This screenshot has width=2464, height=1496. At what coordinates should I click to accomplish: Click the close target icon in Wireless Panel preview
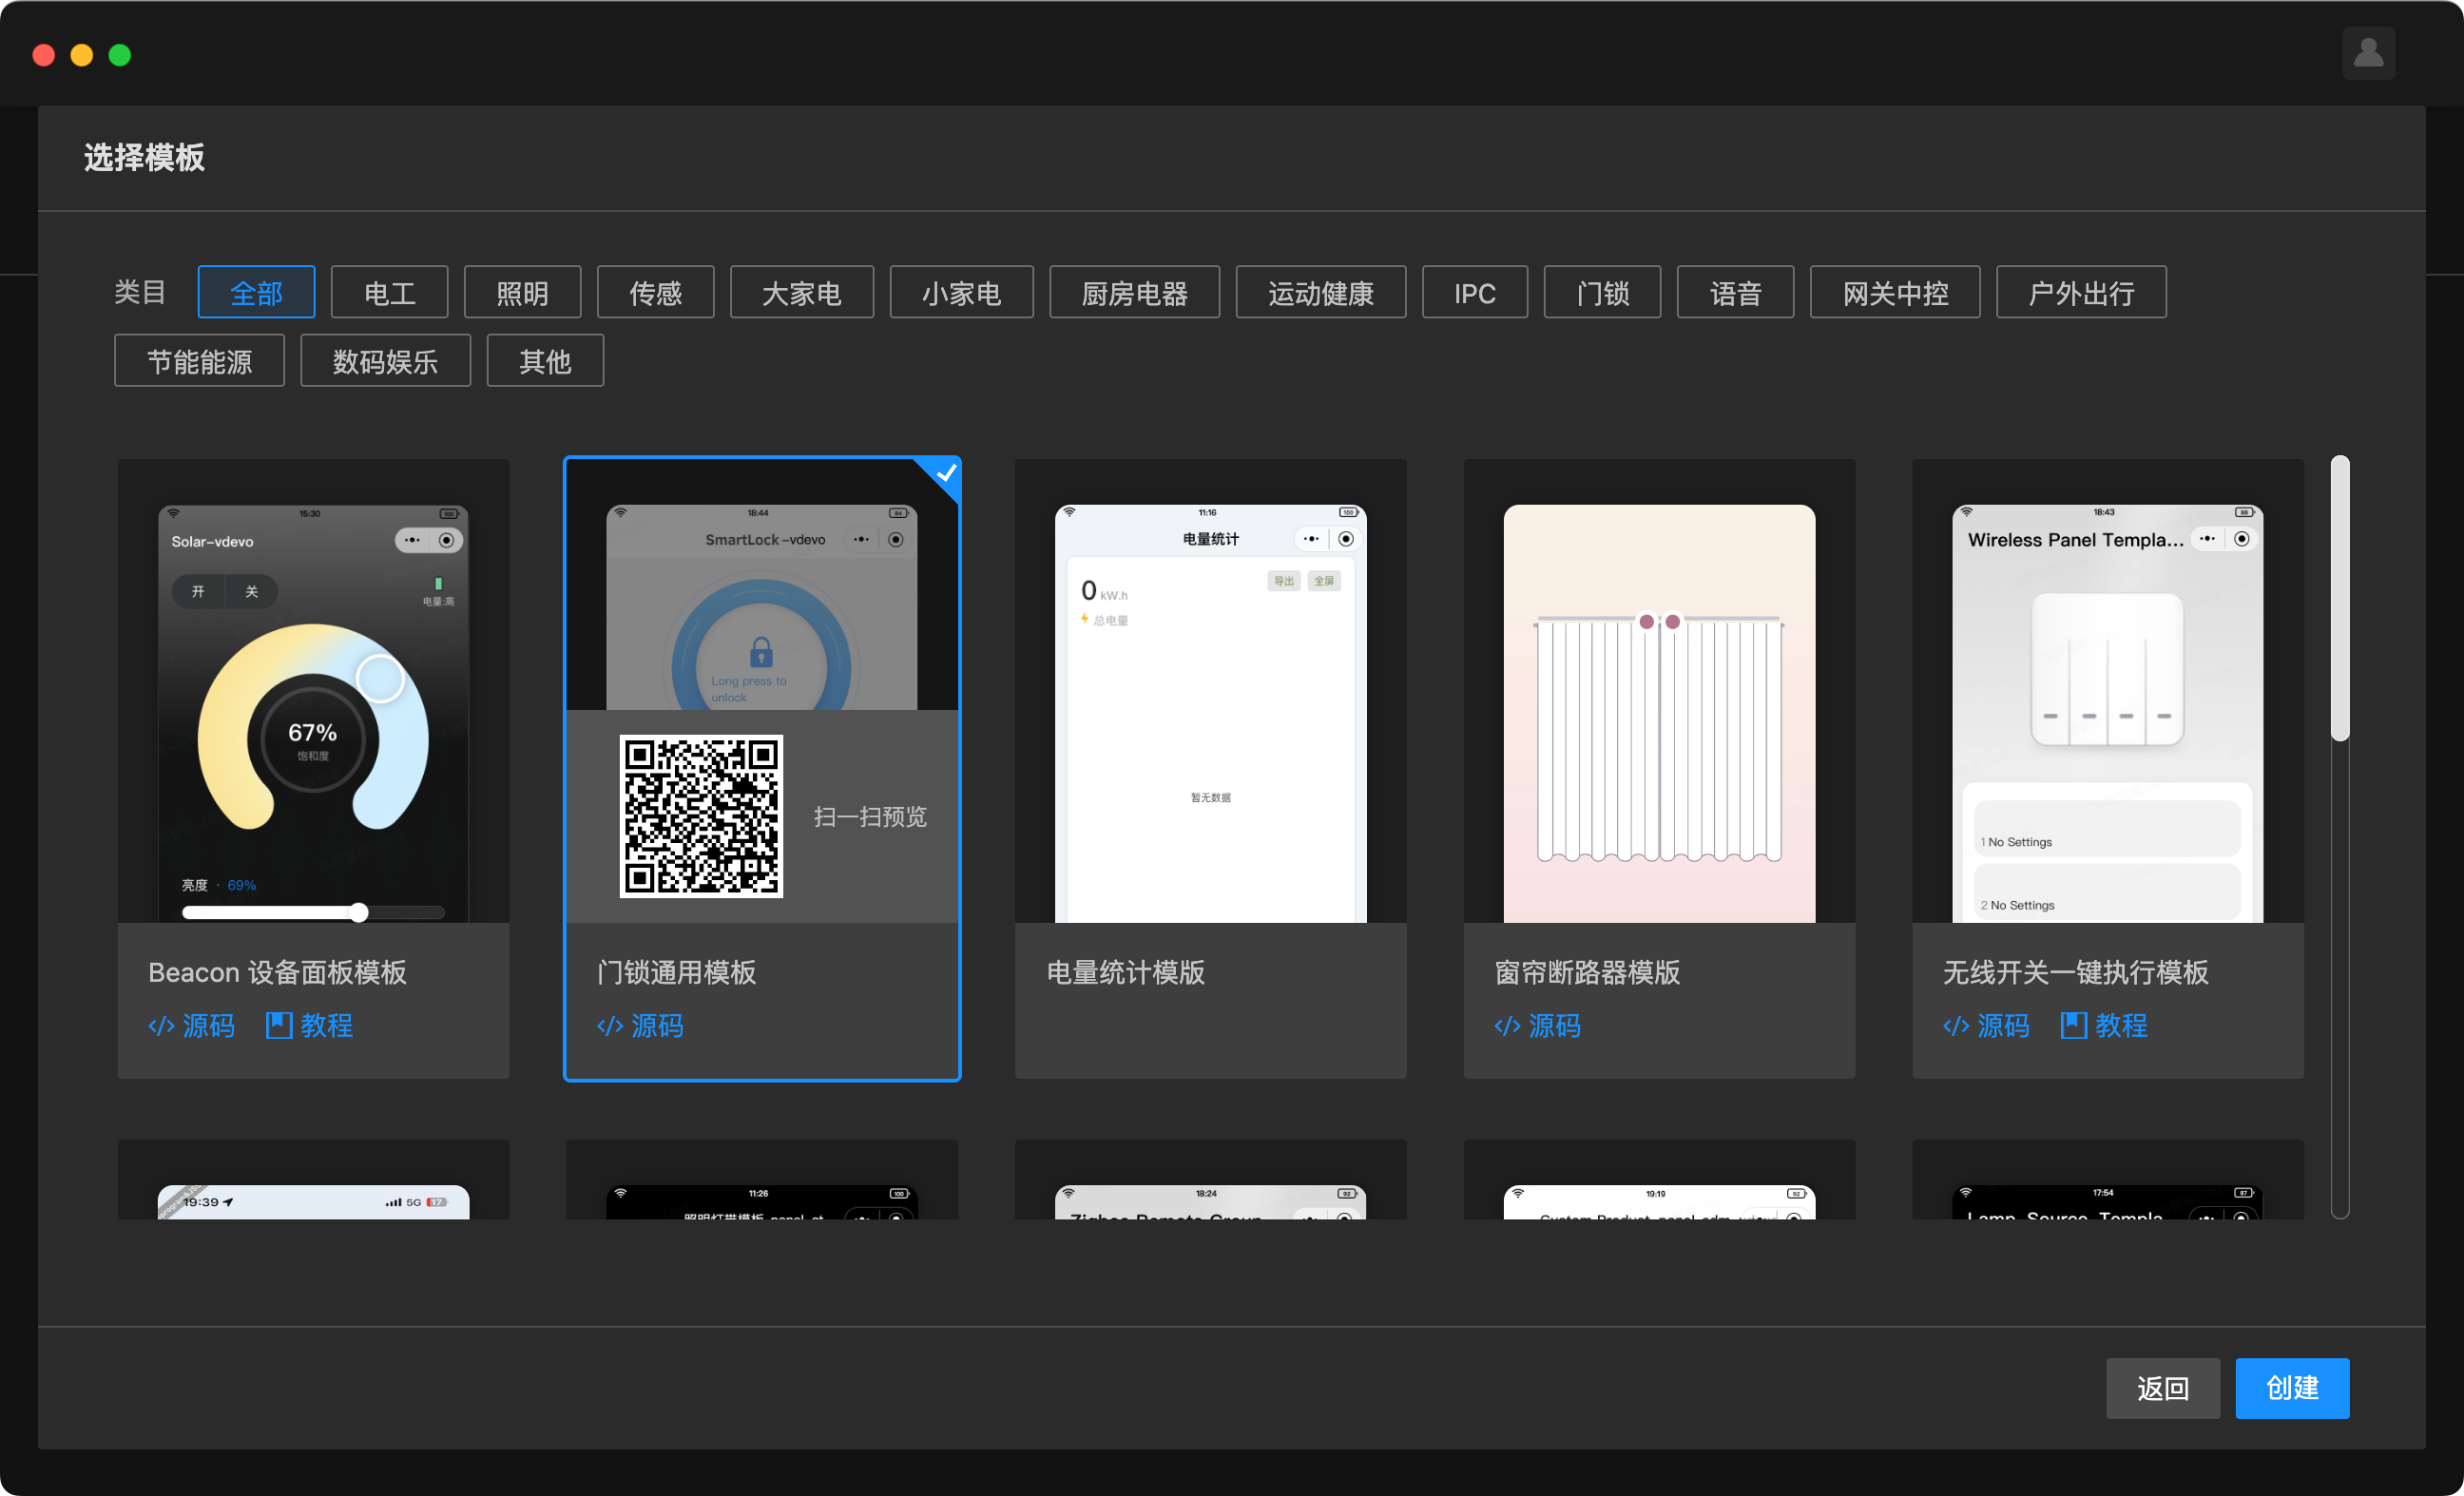(x=2242, y=539)
